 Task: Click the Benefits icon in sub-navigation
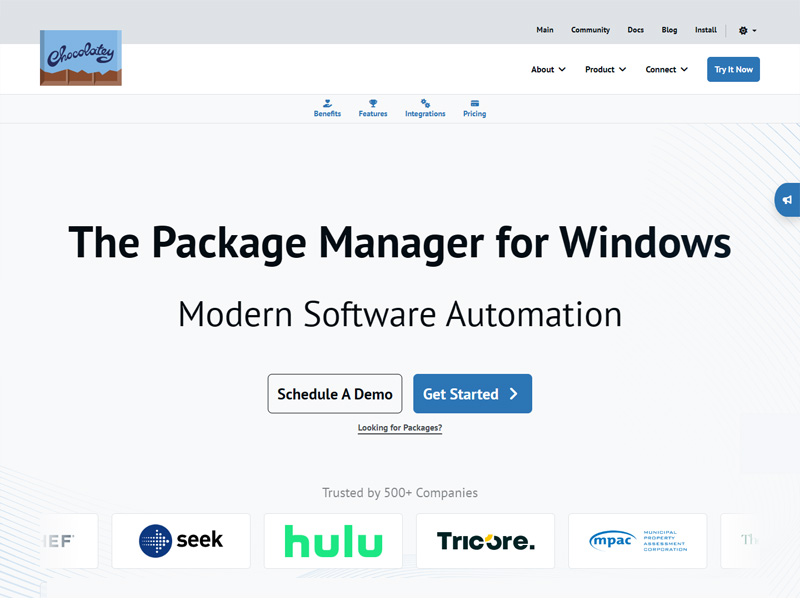click(x=327, y=103)
